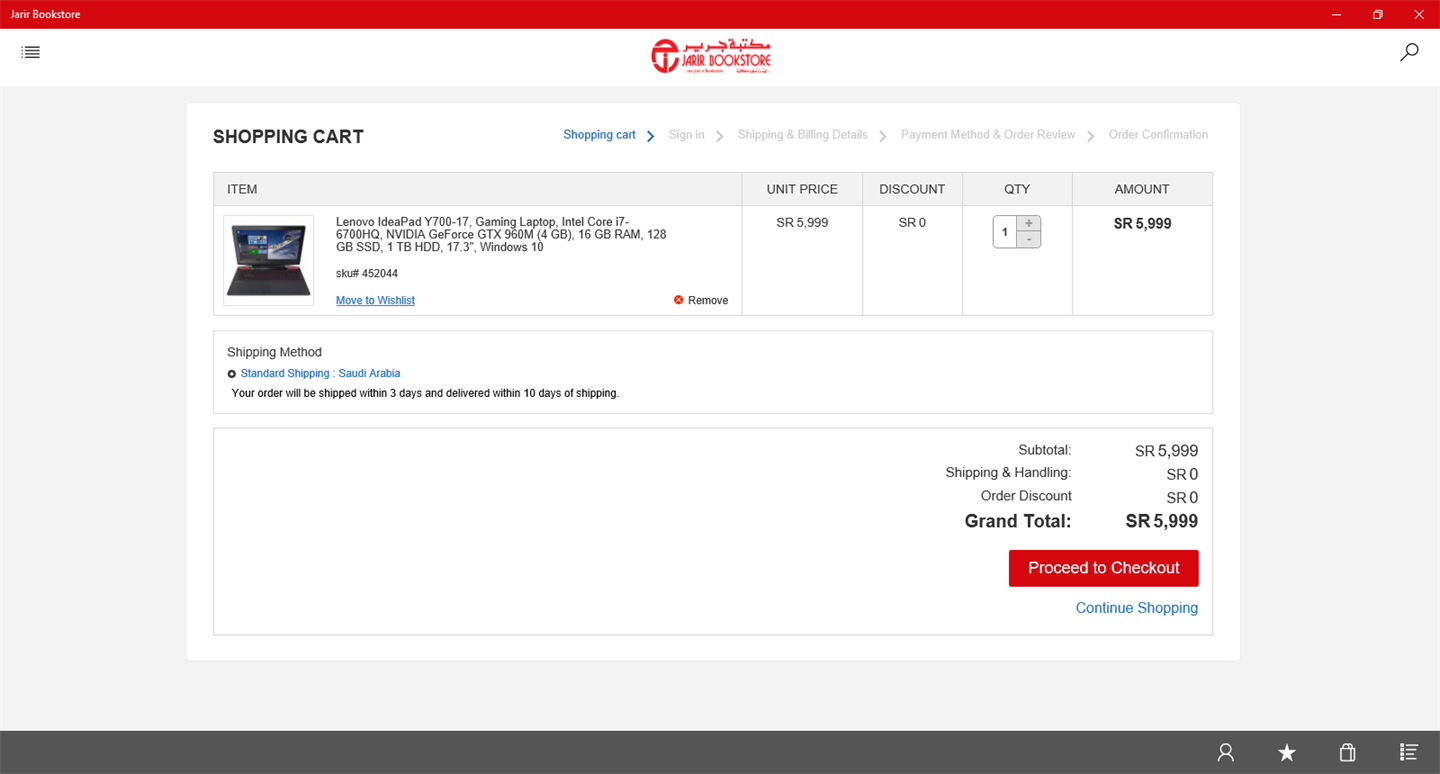Viewport: 1440px width, 774px height.
Task: Open the shopping bag icon in bottom bar
Action: (1347, 753)
